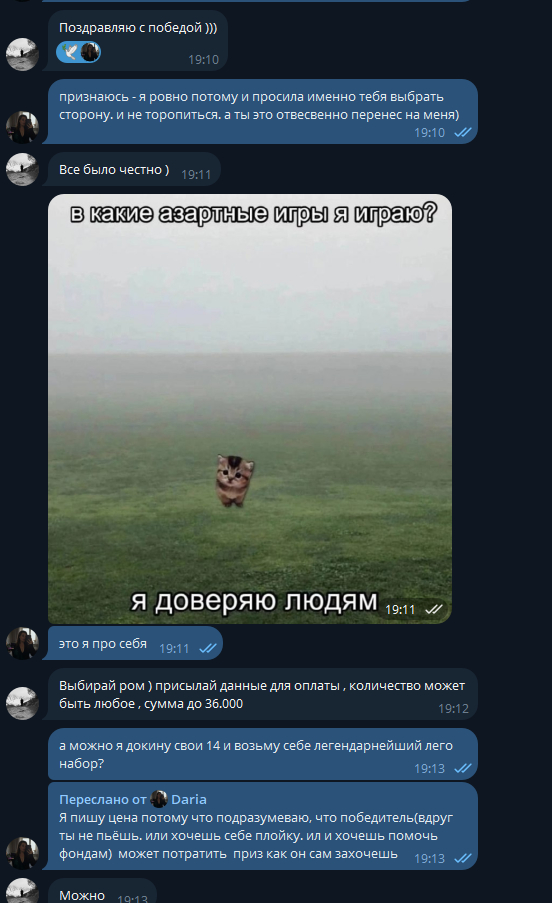Viewport: 552px width, 903px height.
Task: Click read checkmarks on the meme image
Action: (x=433, y=609)
